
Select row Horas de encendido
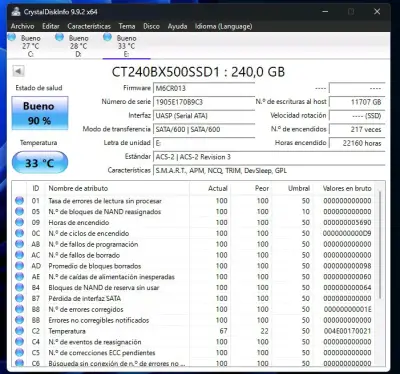(193, 222)
